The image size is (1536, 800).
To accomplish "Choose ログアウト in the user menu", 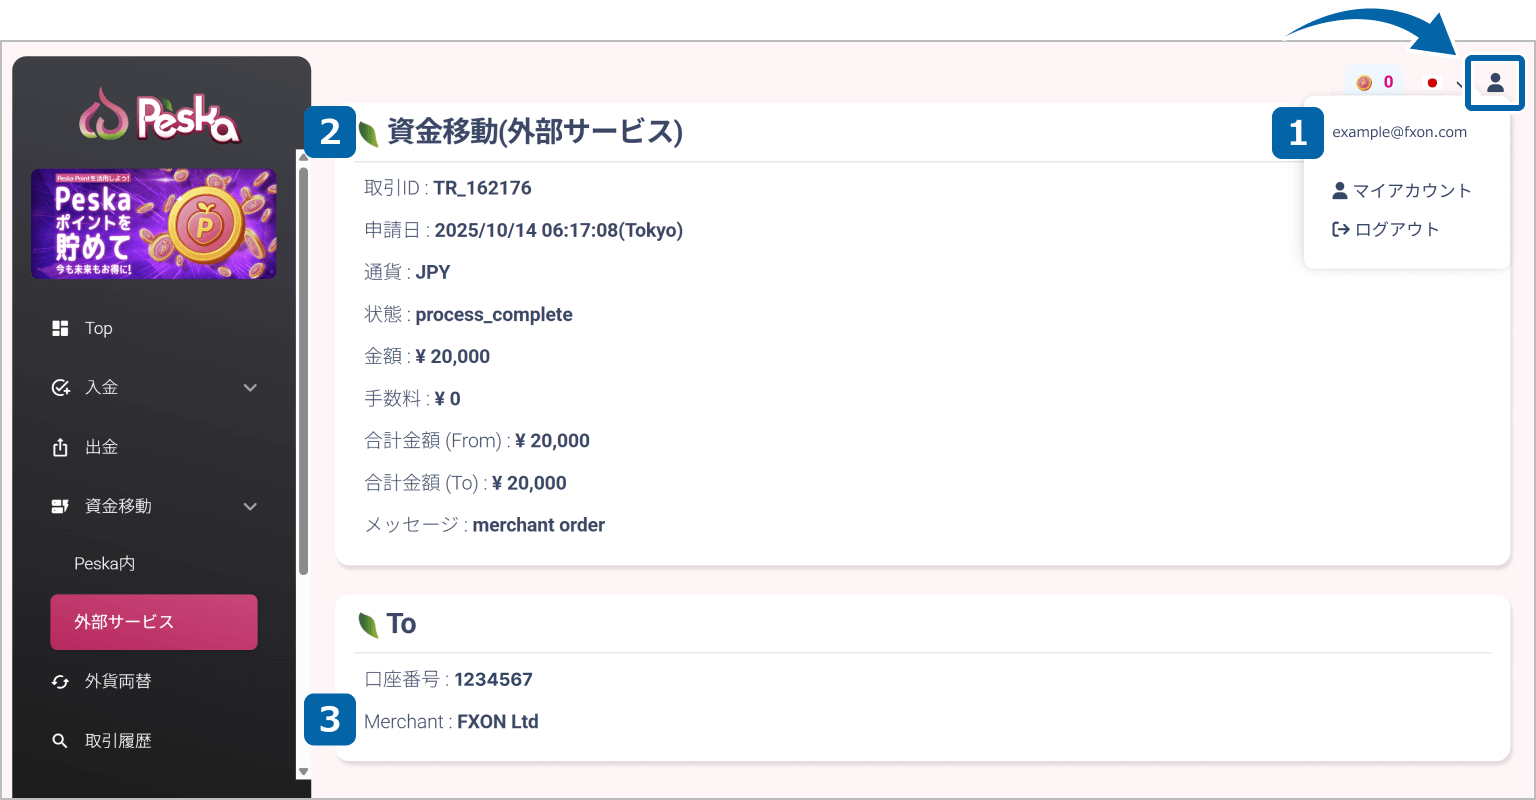I will point(1386,229).
